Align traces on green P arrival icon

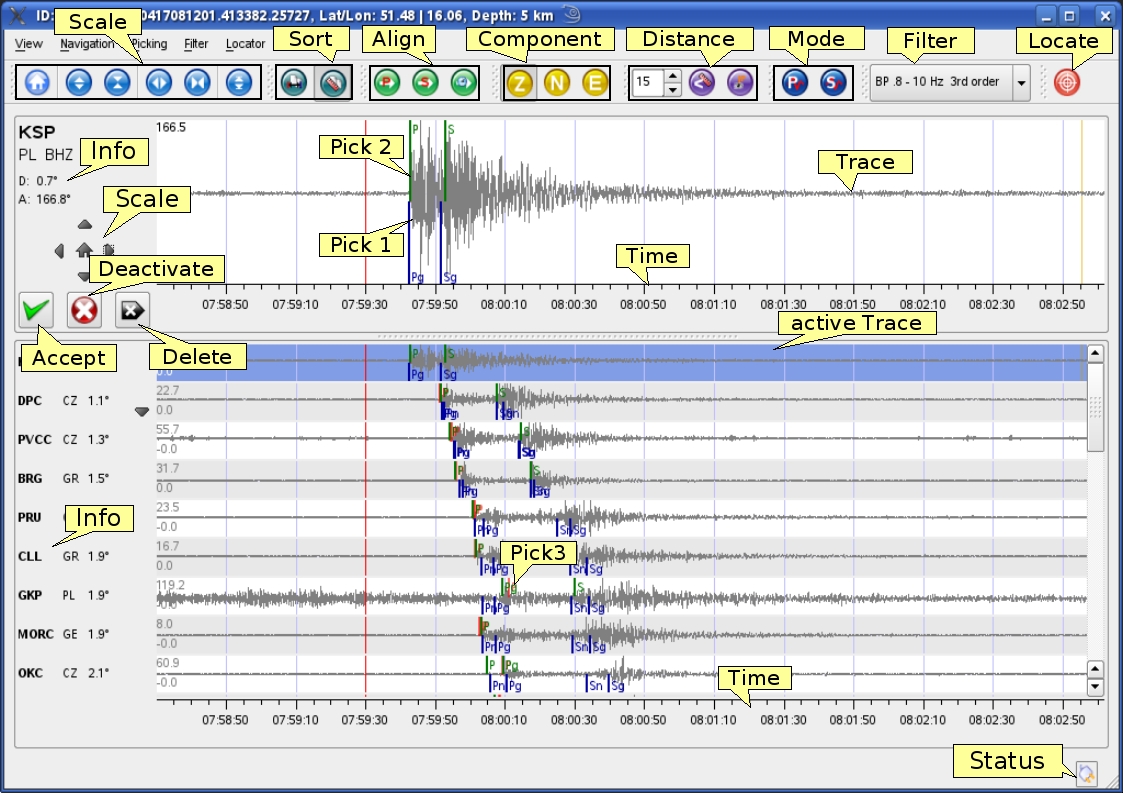[x=387, y=82]
